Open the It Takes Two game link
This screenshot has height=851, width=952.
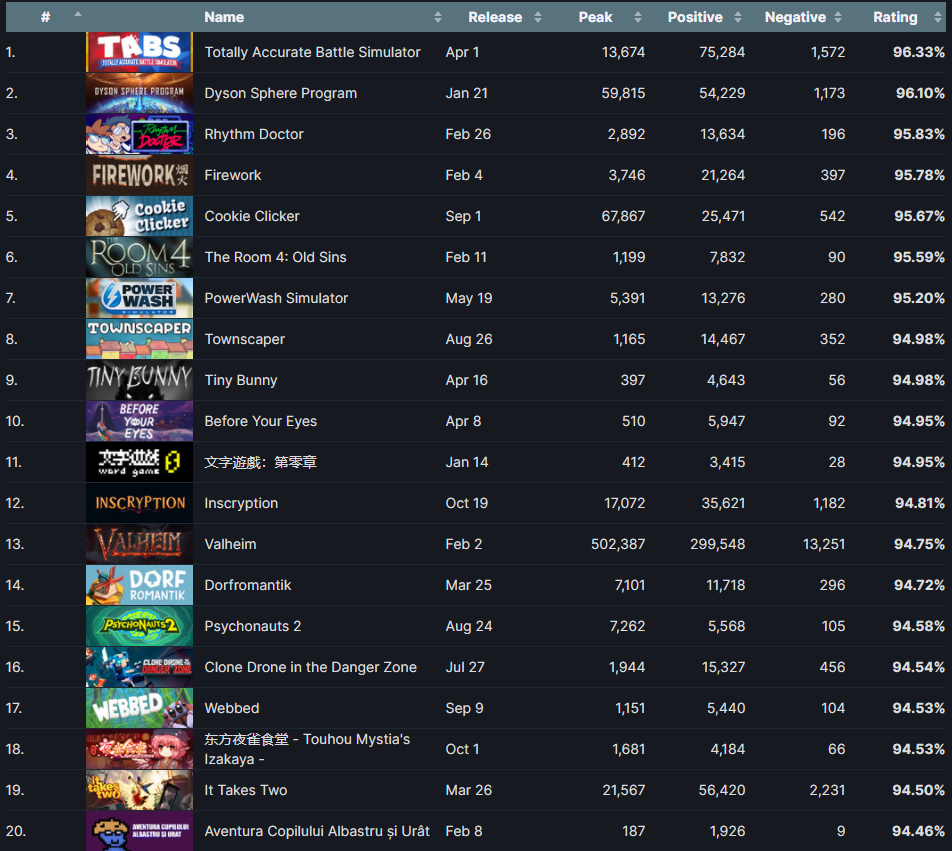[x=246, y=790]
